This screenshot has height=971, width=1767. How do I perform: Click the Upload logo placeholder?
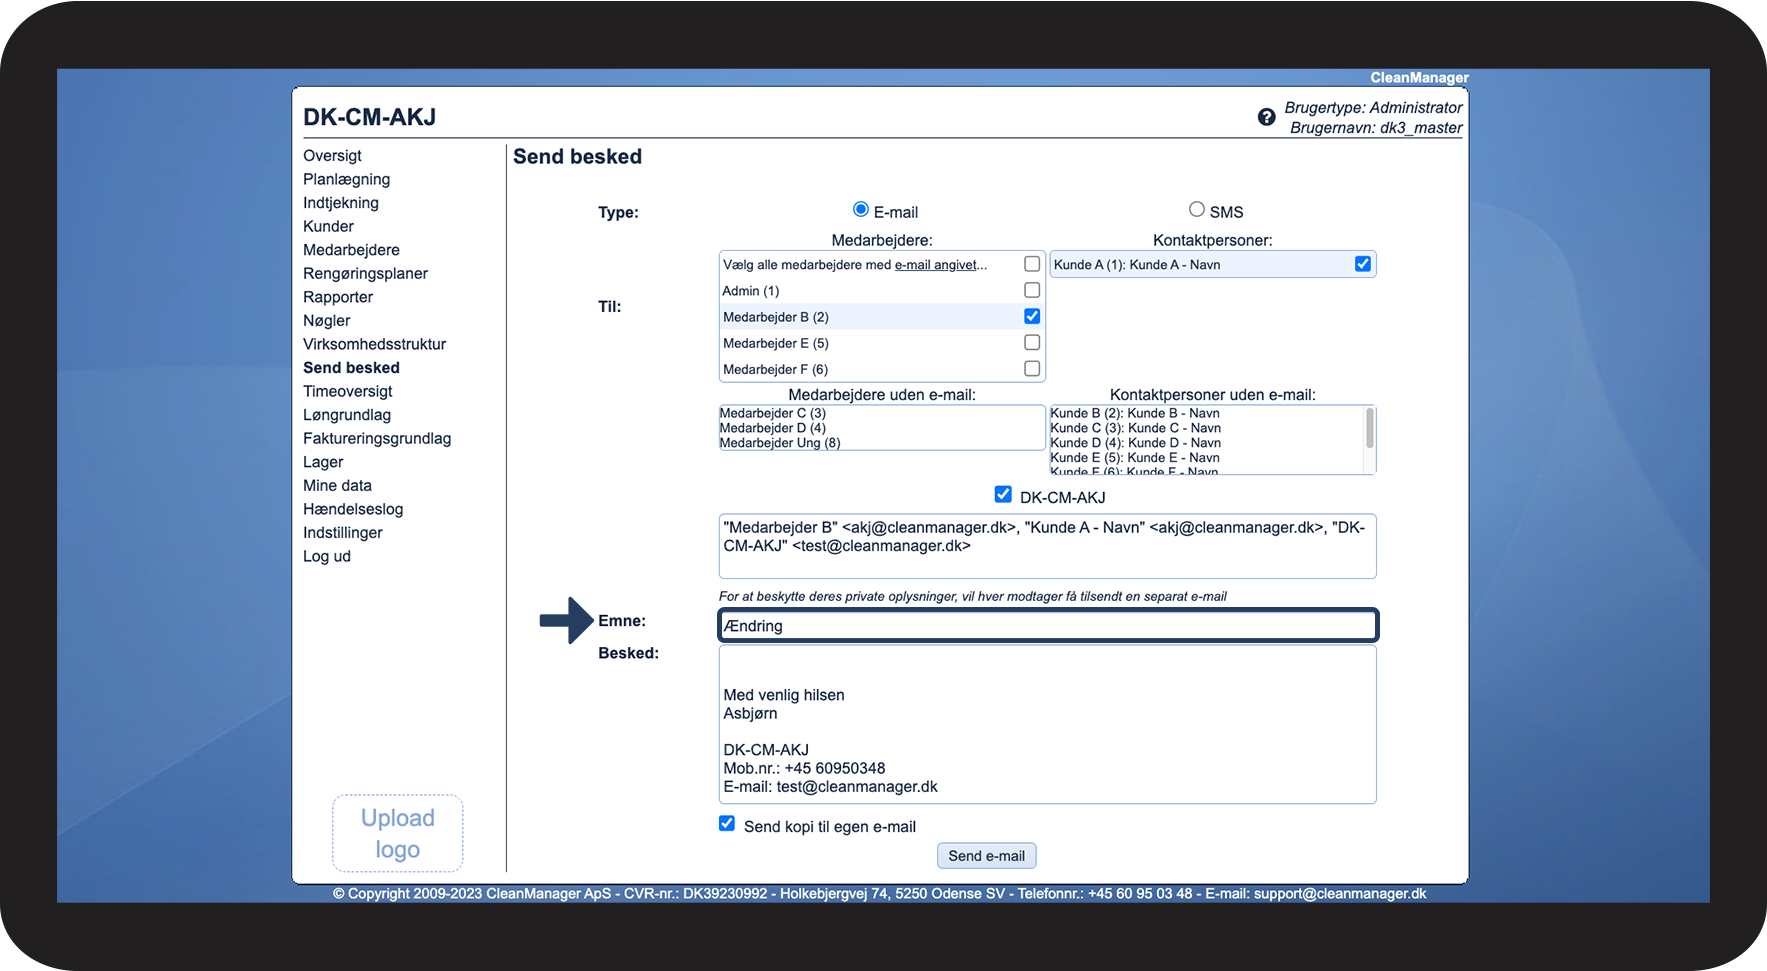397,833
